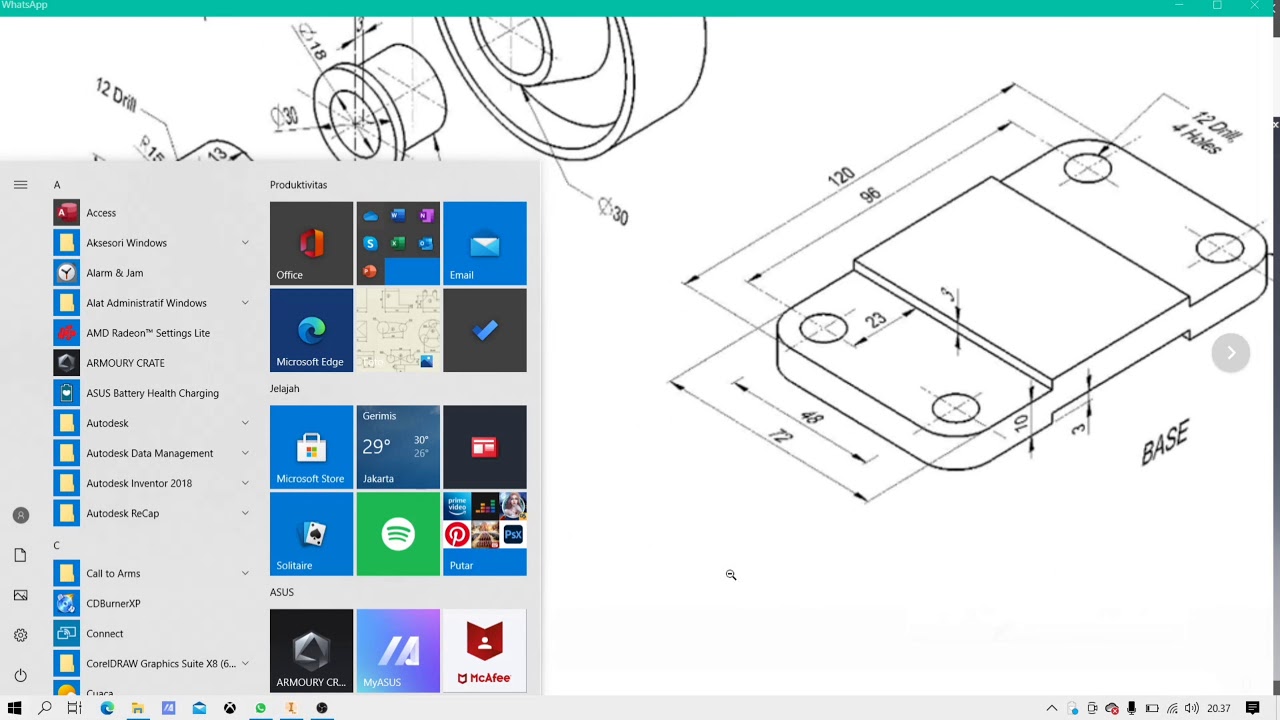The image size is (1280, 720).
Task: Open the Jakarta weather tile
Action: pos(398,447)
